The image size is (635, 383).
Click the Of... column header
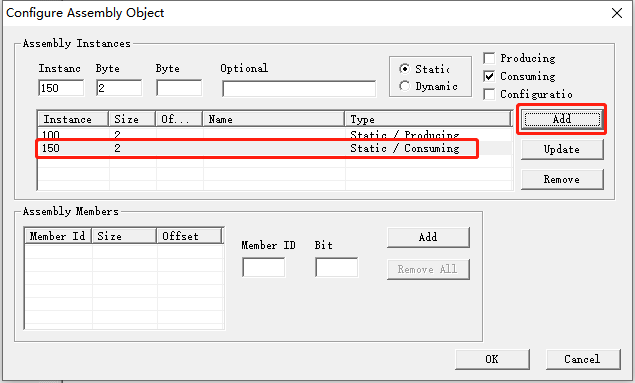point(179,119)
